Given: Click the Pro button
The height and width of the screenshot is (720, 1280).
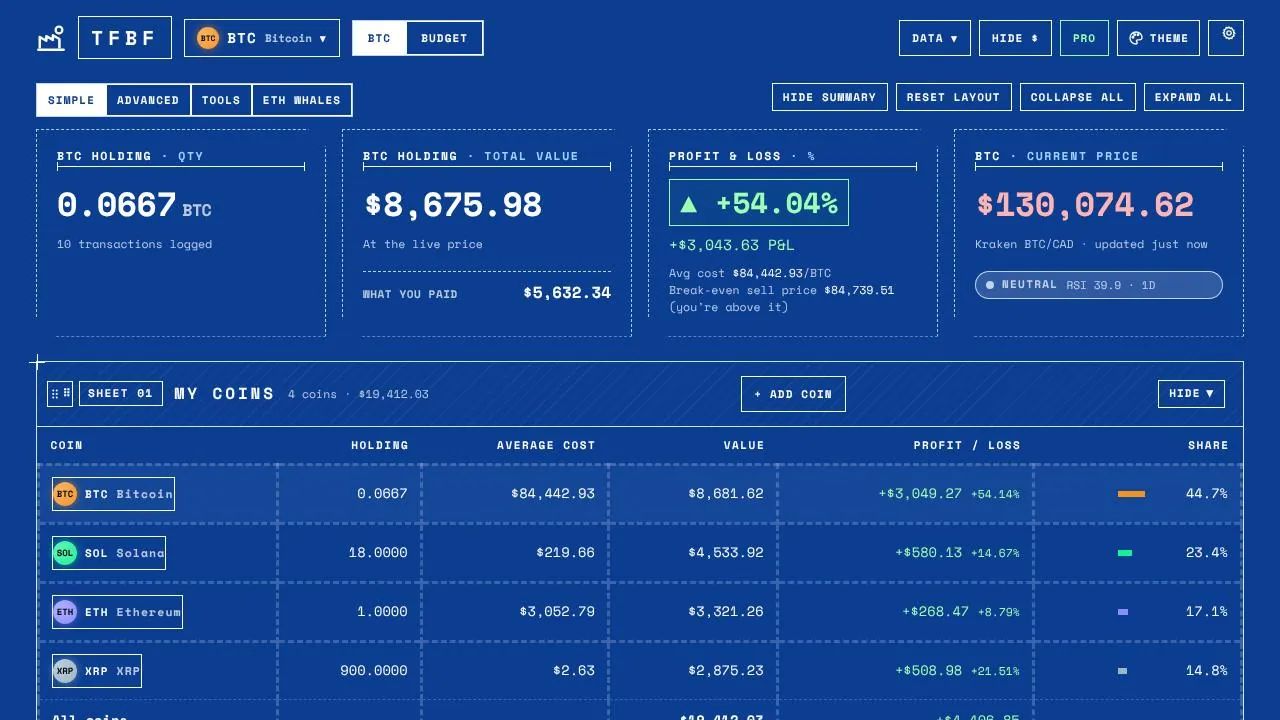Looking at the screenshot, I should [1084, 38].
